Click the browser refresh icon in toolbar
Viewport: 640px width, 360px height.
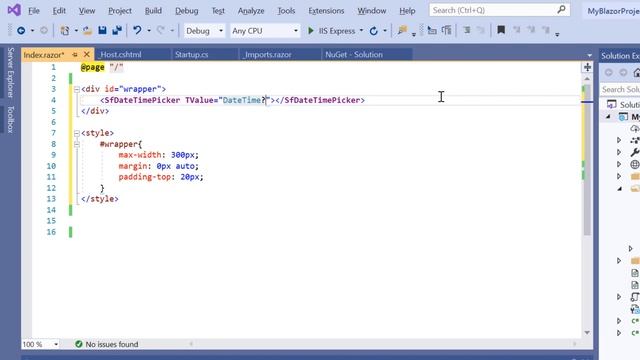(x=373, y=31)
